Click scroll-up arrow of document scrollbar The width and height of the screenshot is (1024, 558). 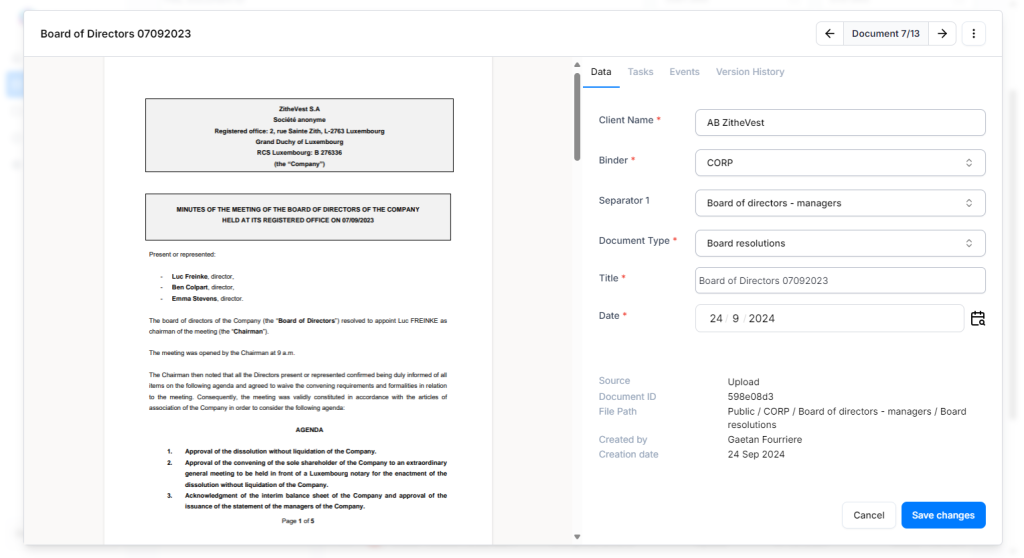[577, 66]
